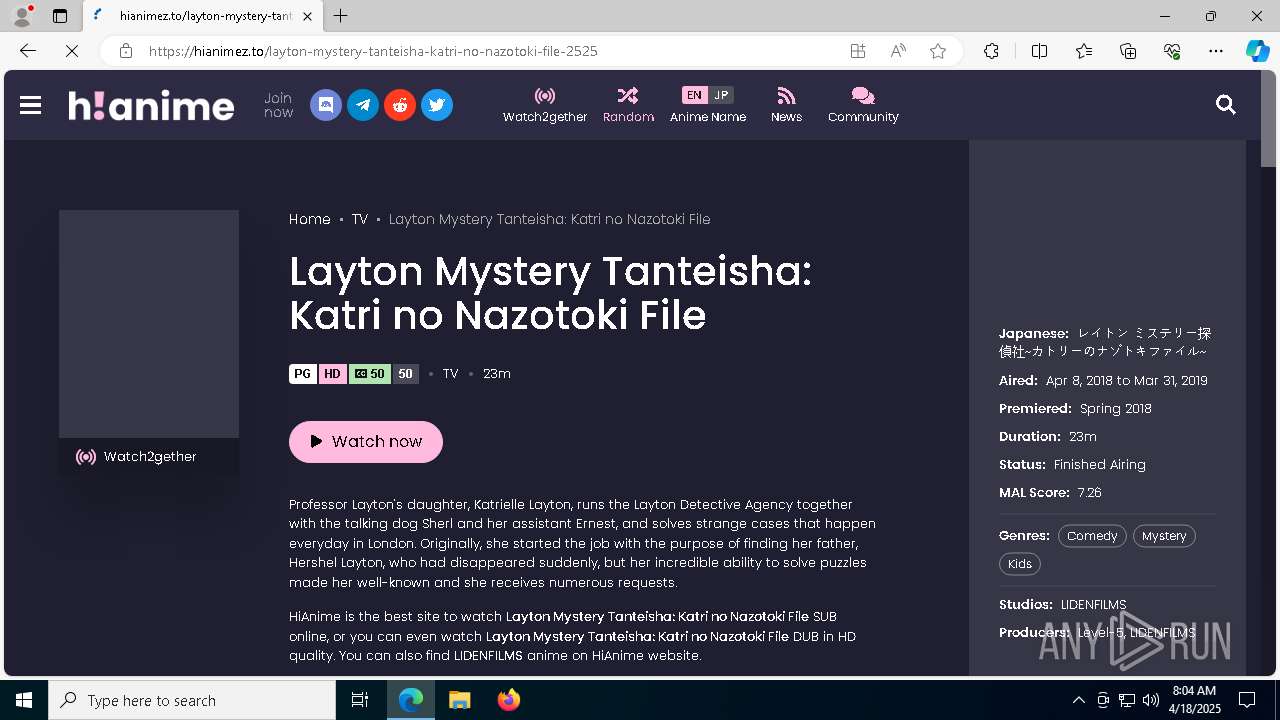Open the Level-5 producer link

1100,633
